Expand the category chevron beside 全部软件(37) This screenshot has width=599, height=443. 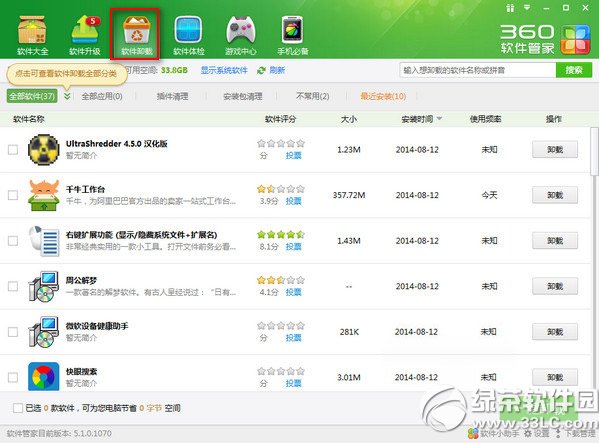pyautogui.click(x=67, y=96)
